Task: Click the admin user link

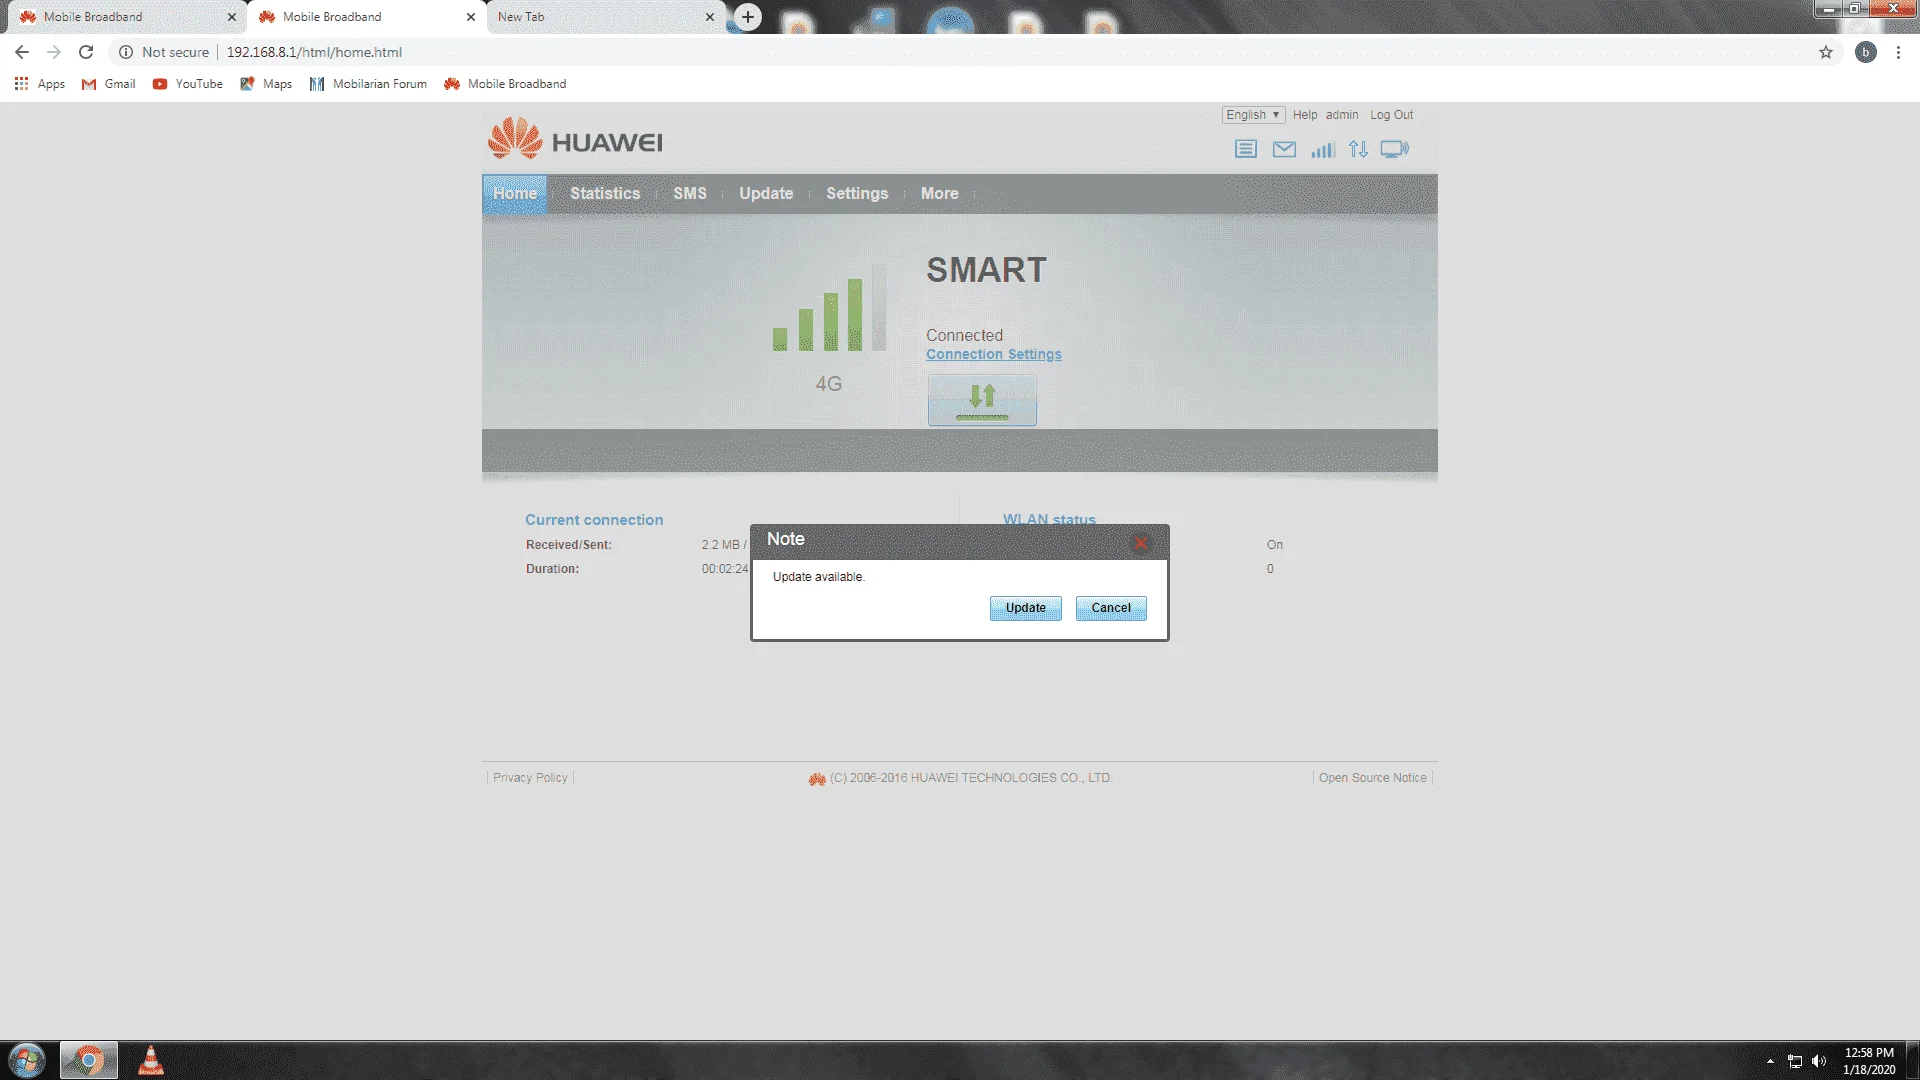Action: click(x=1342, y=115)
